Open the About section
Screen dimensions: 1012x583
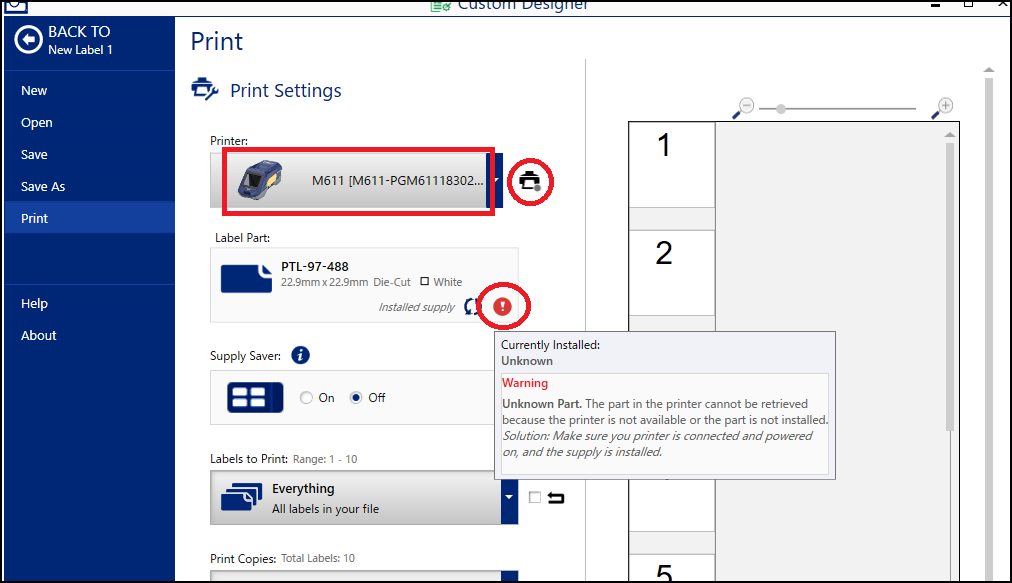39,336
